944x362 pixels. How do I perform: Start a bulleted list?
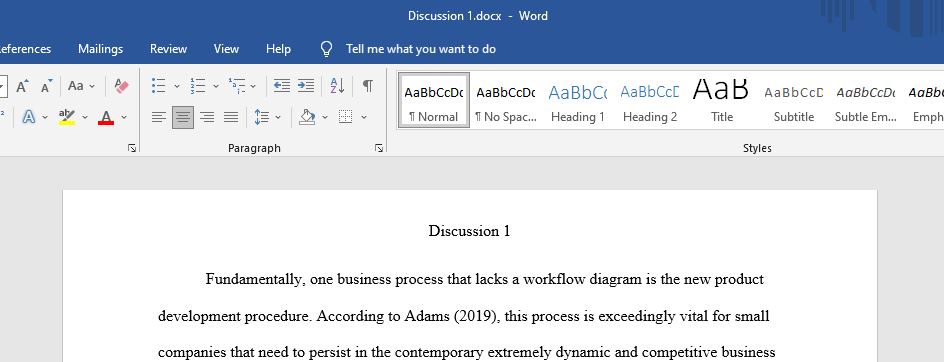[158, 86]
